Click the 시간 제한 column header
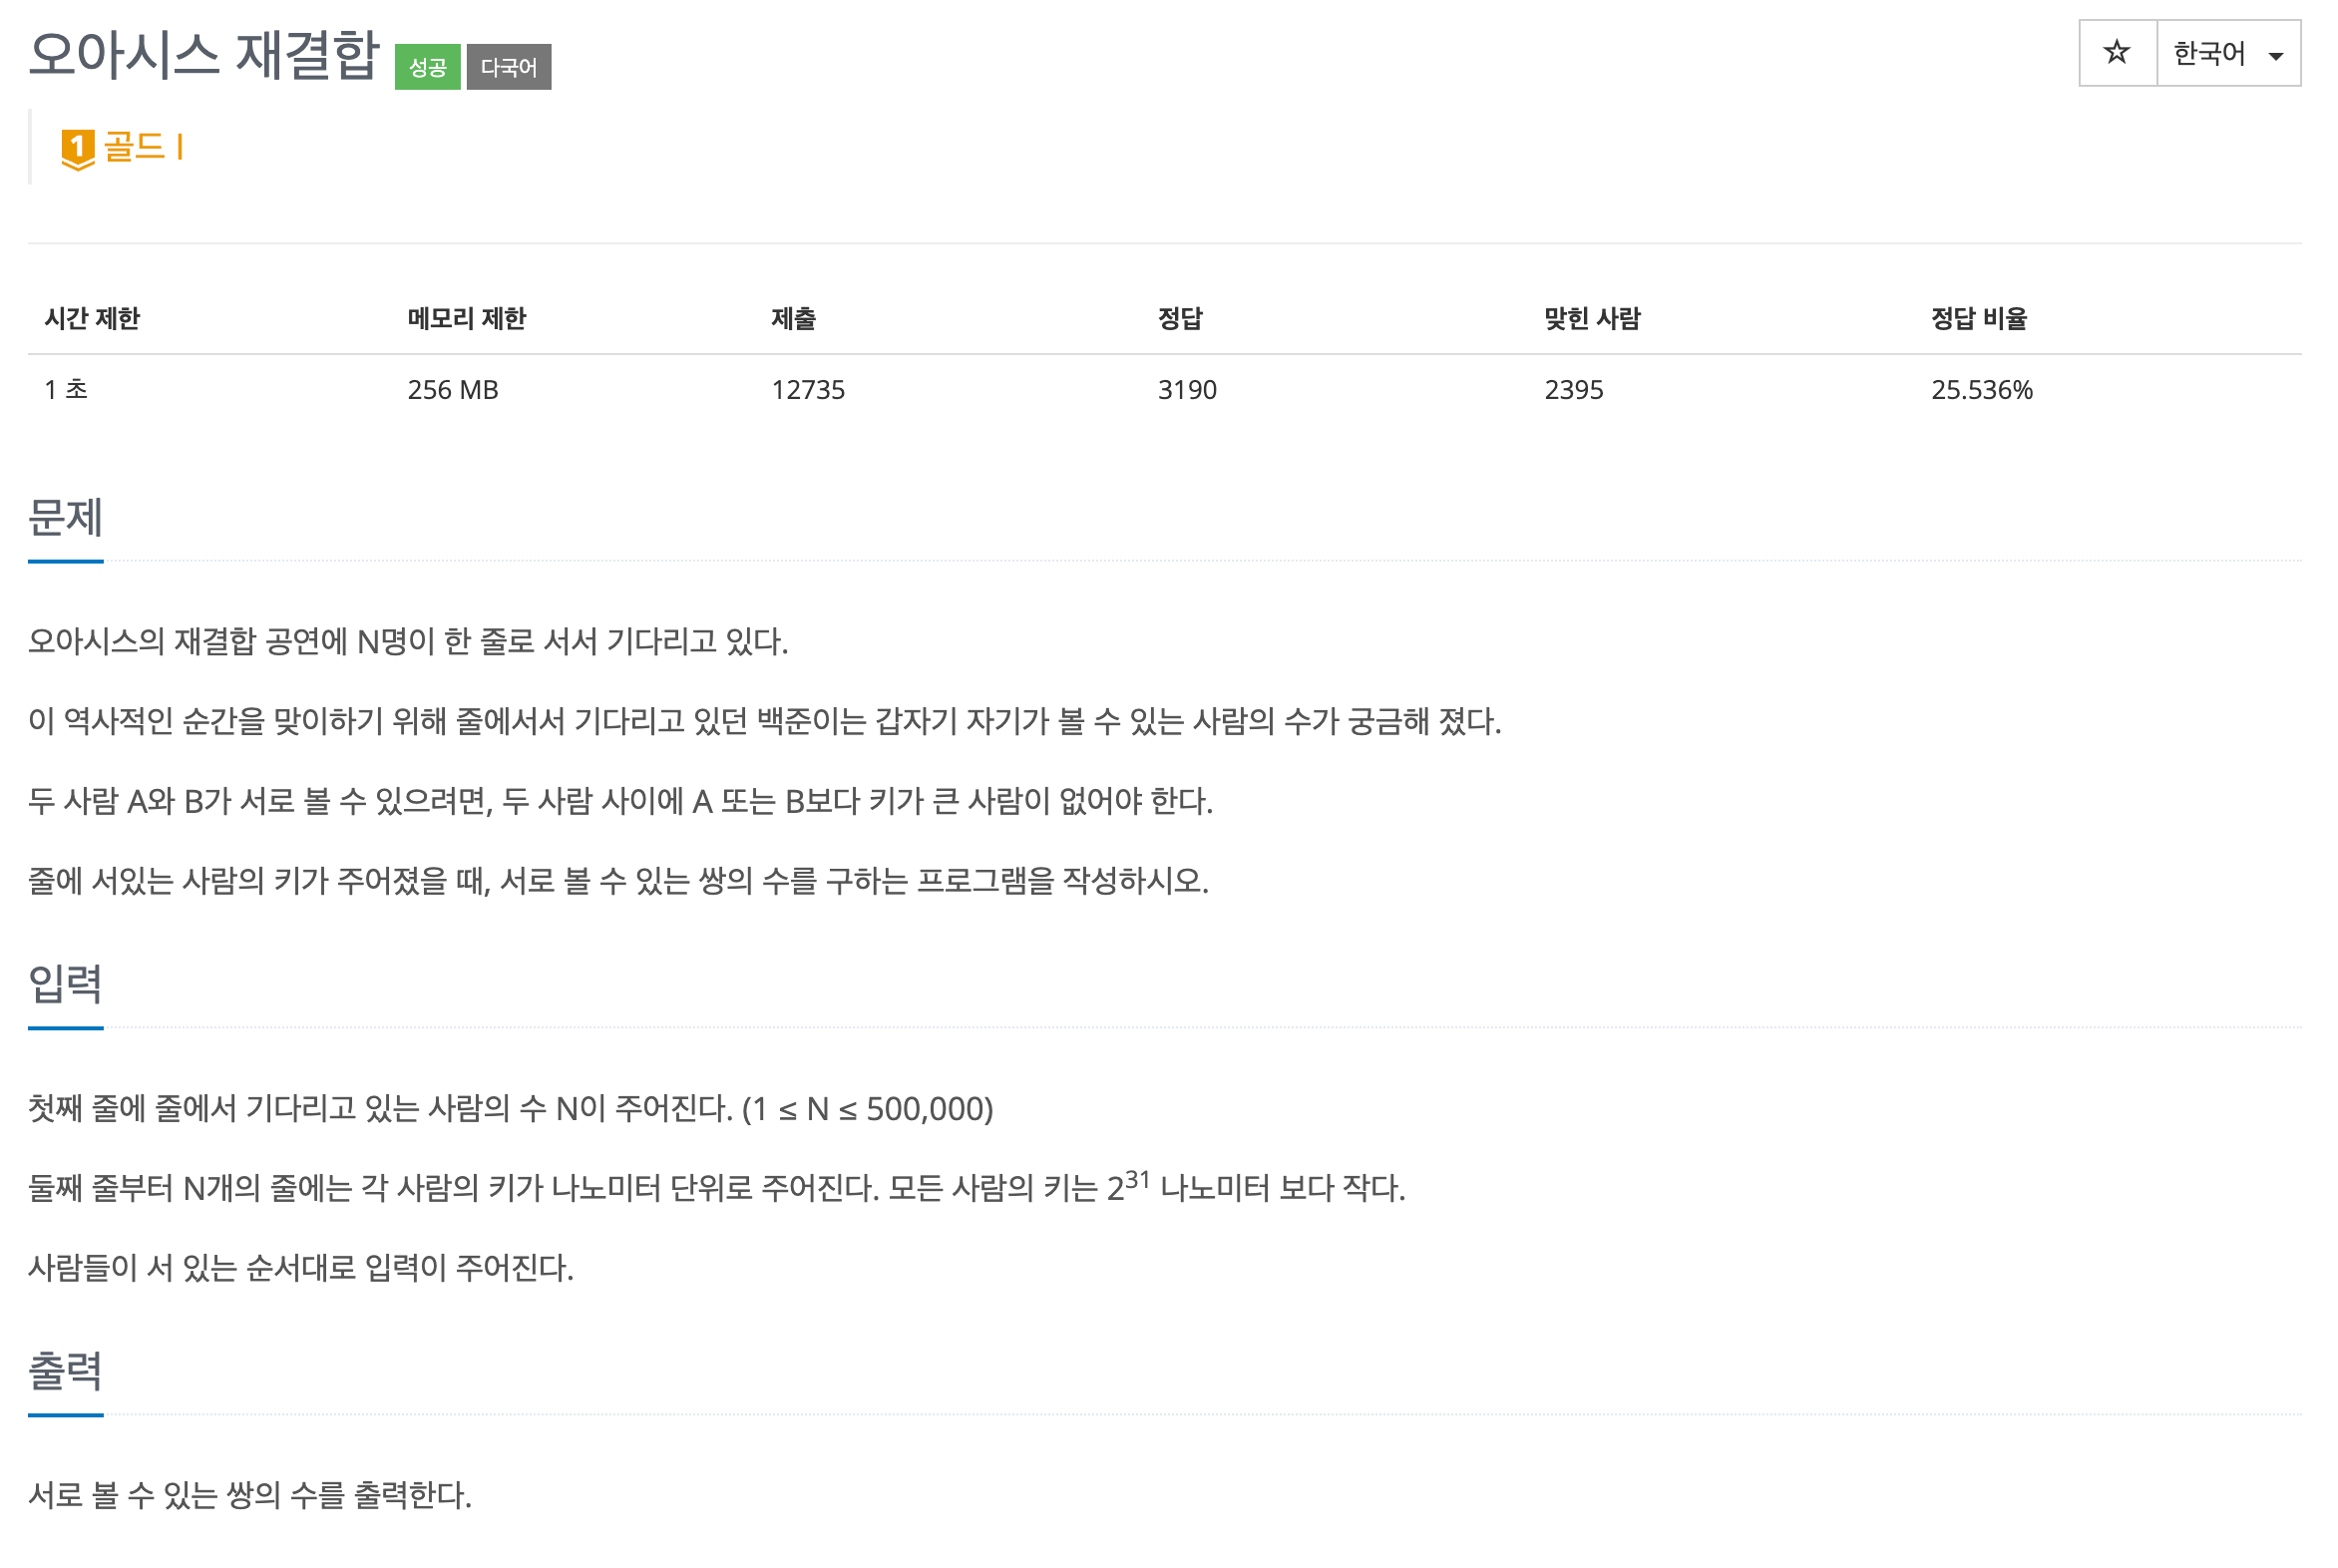Screen dimensions: 2338x1568 click(x=92, y=318)
